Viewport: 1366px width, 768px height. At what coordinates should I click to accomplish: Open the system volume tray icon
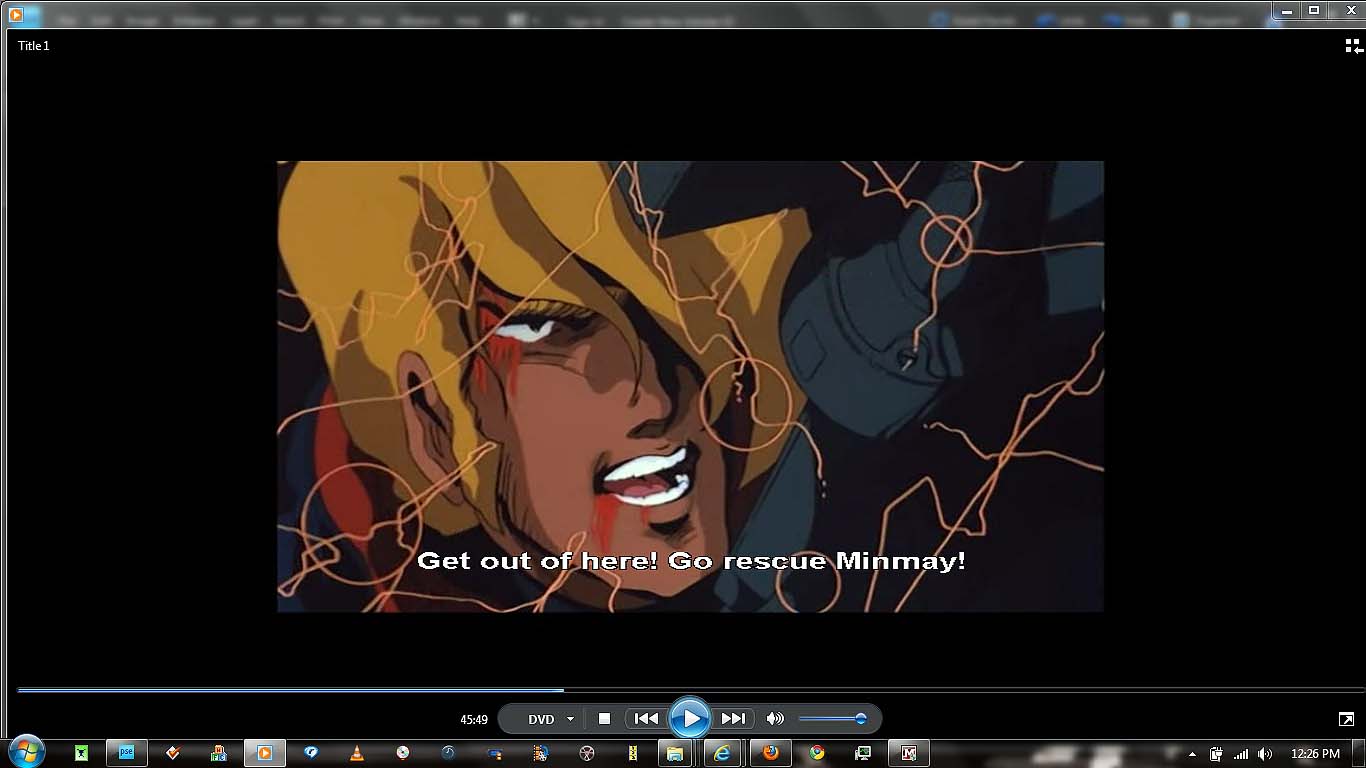point(1265,754)
